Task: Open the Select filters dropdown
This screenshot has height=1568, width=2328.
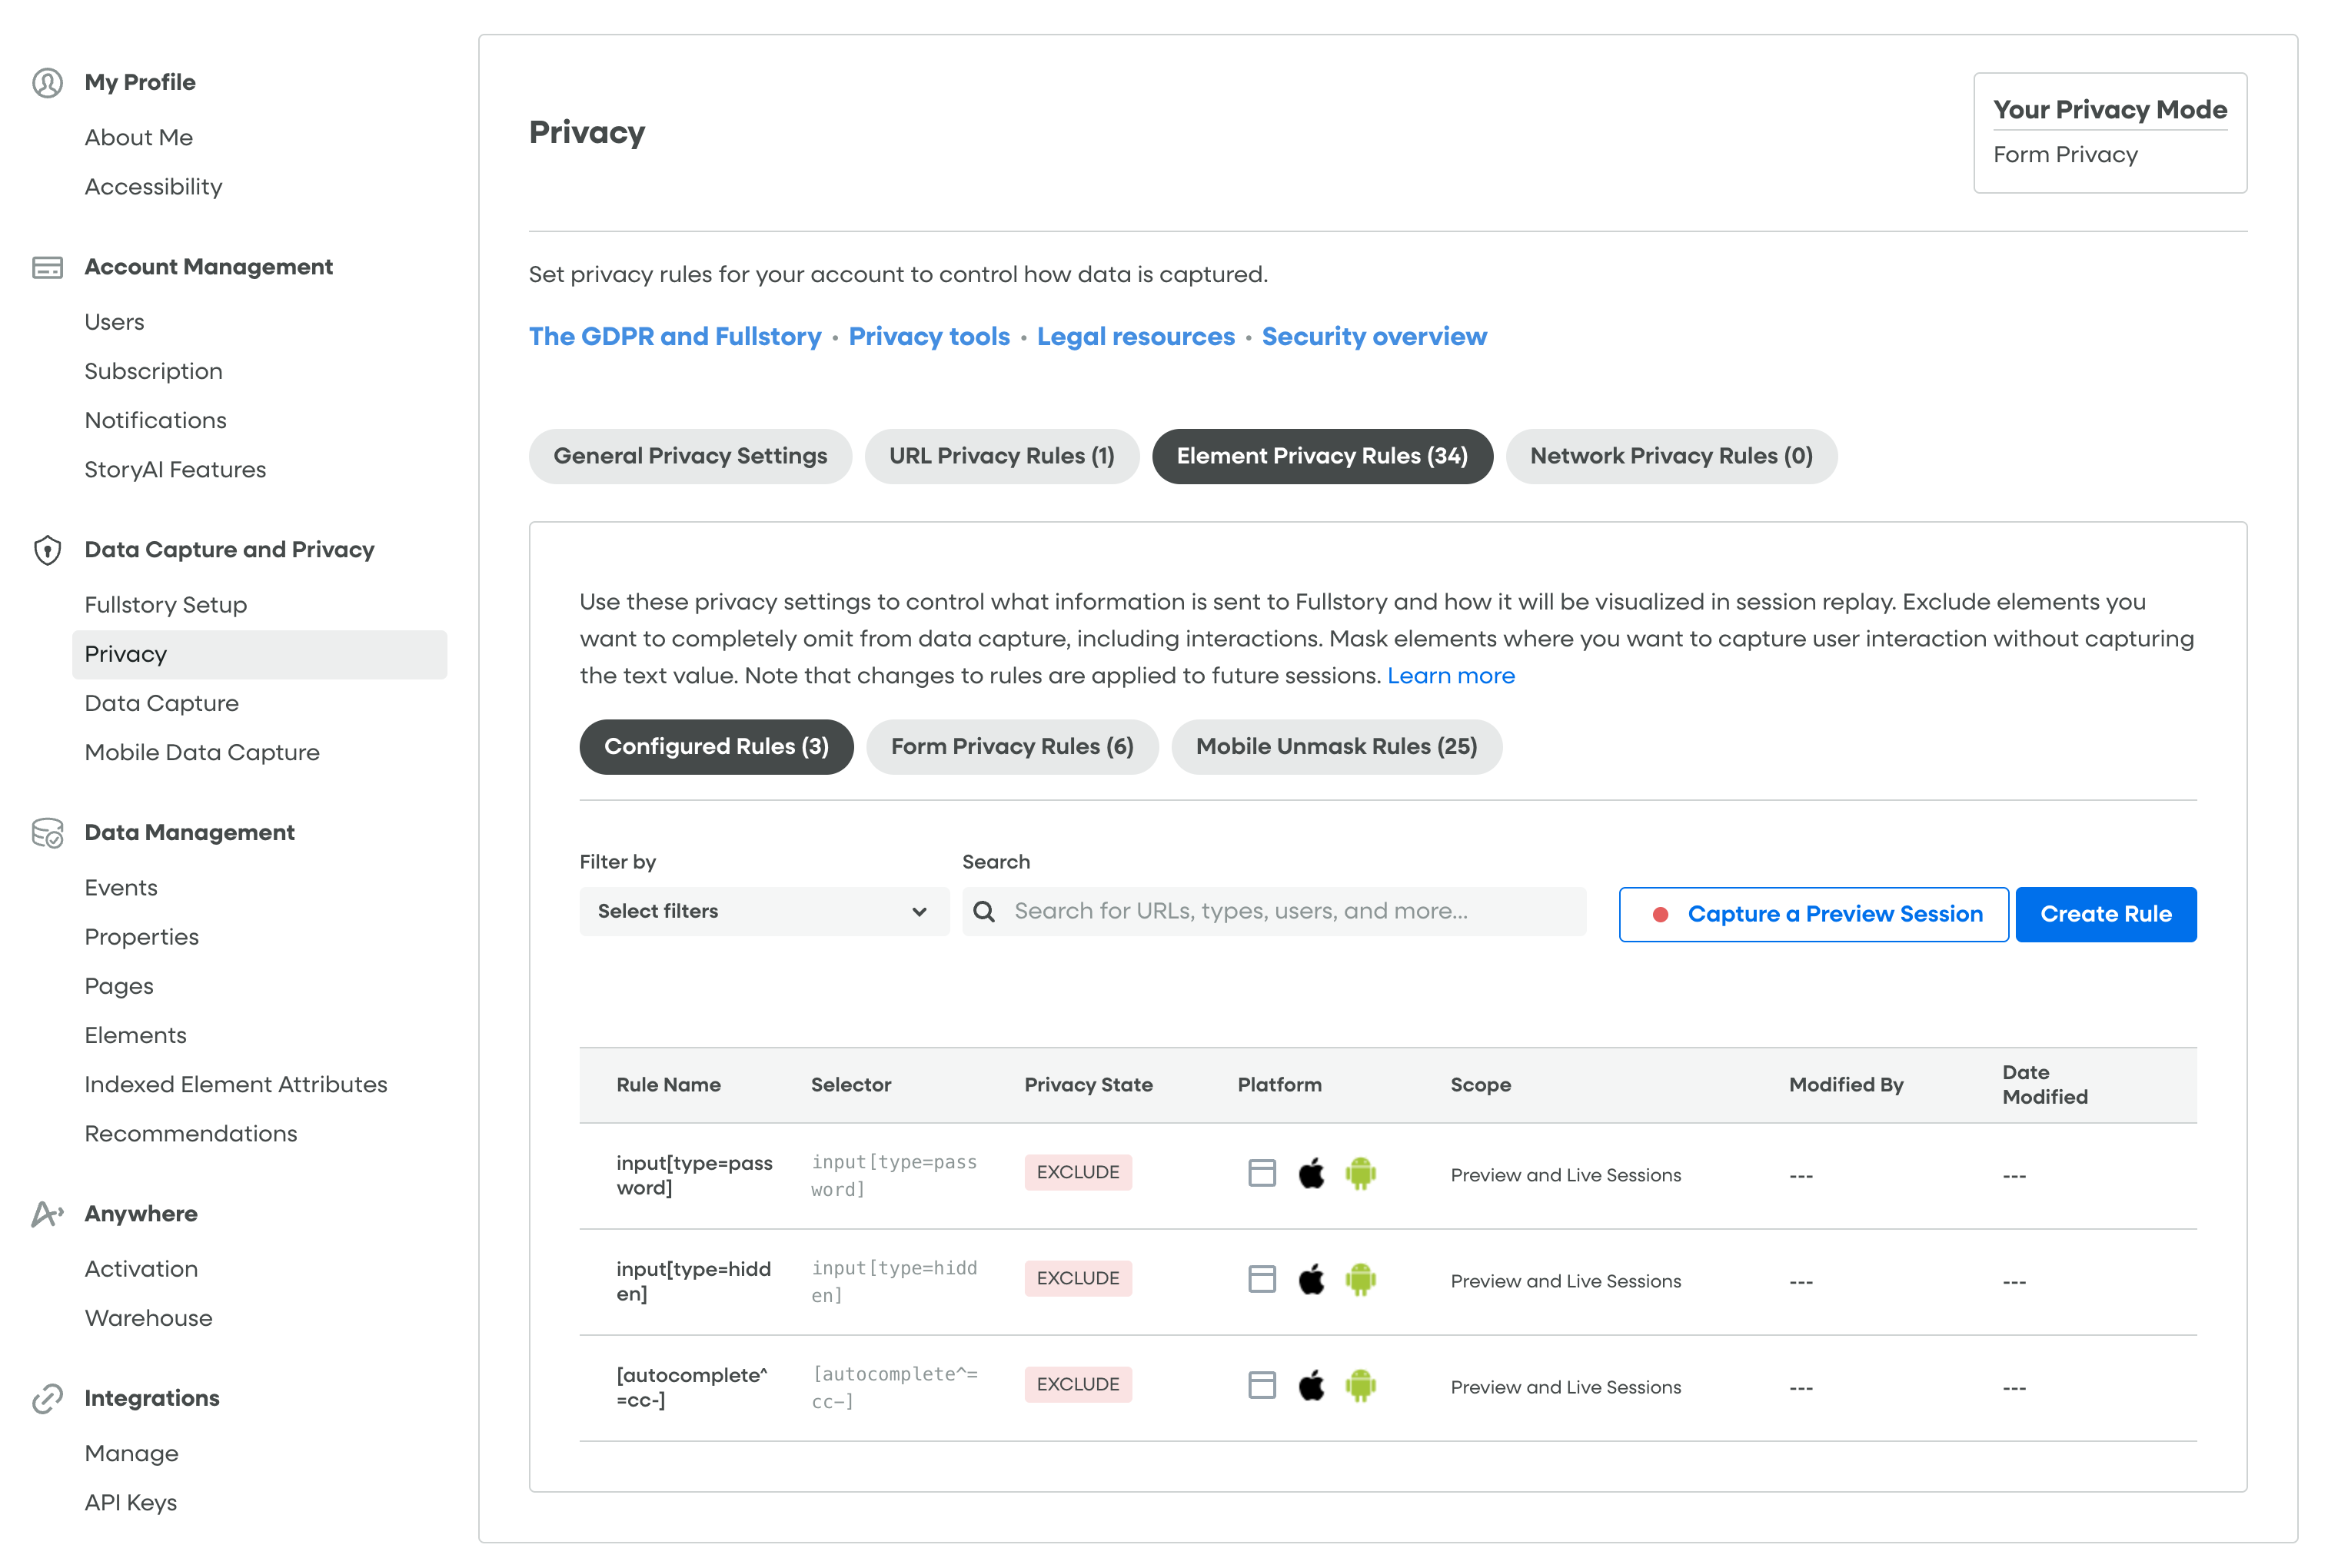Action: click(763, 911)
